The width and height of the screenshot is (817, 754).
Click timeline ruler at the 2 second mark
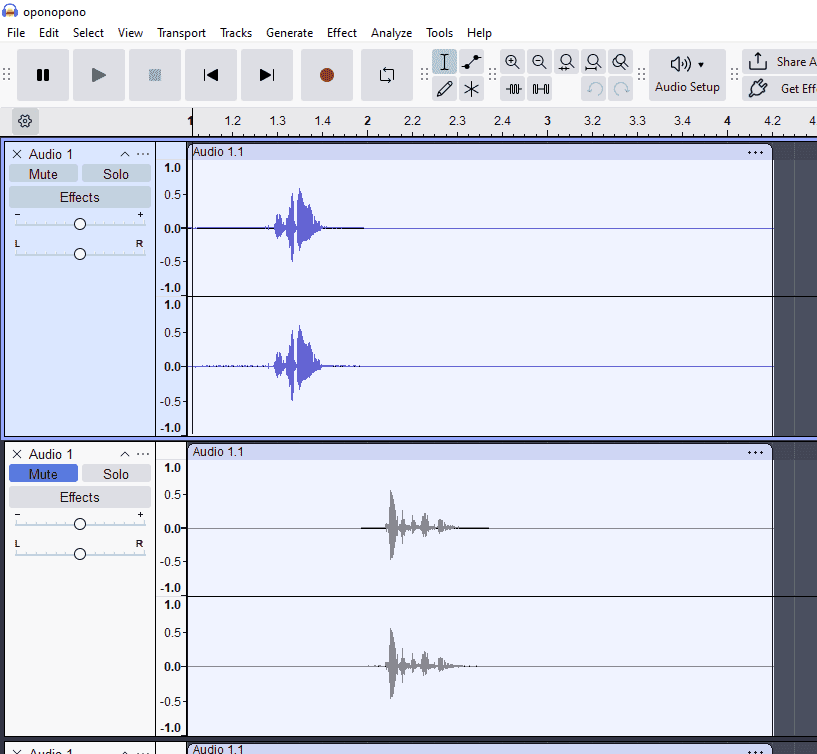[x=367, y=121]
